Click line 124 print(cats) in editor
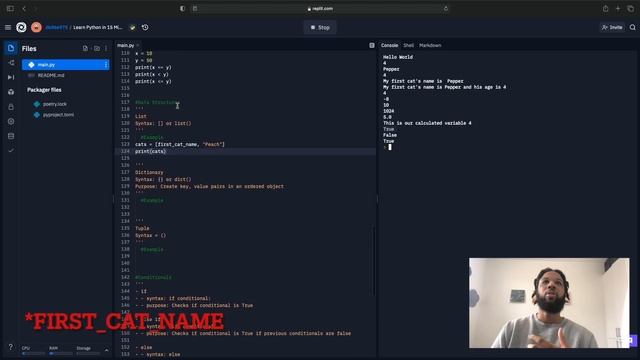Screen dimensions: 640x360 (150, 151)
